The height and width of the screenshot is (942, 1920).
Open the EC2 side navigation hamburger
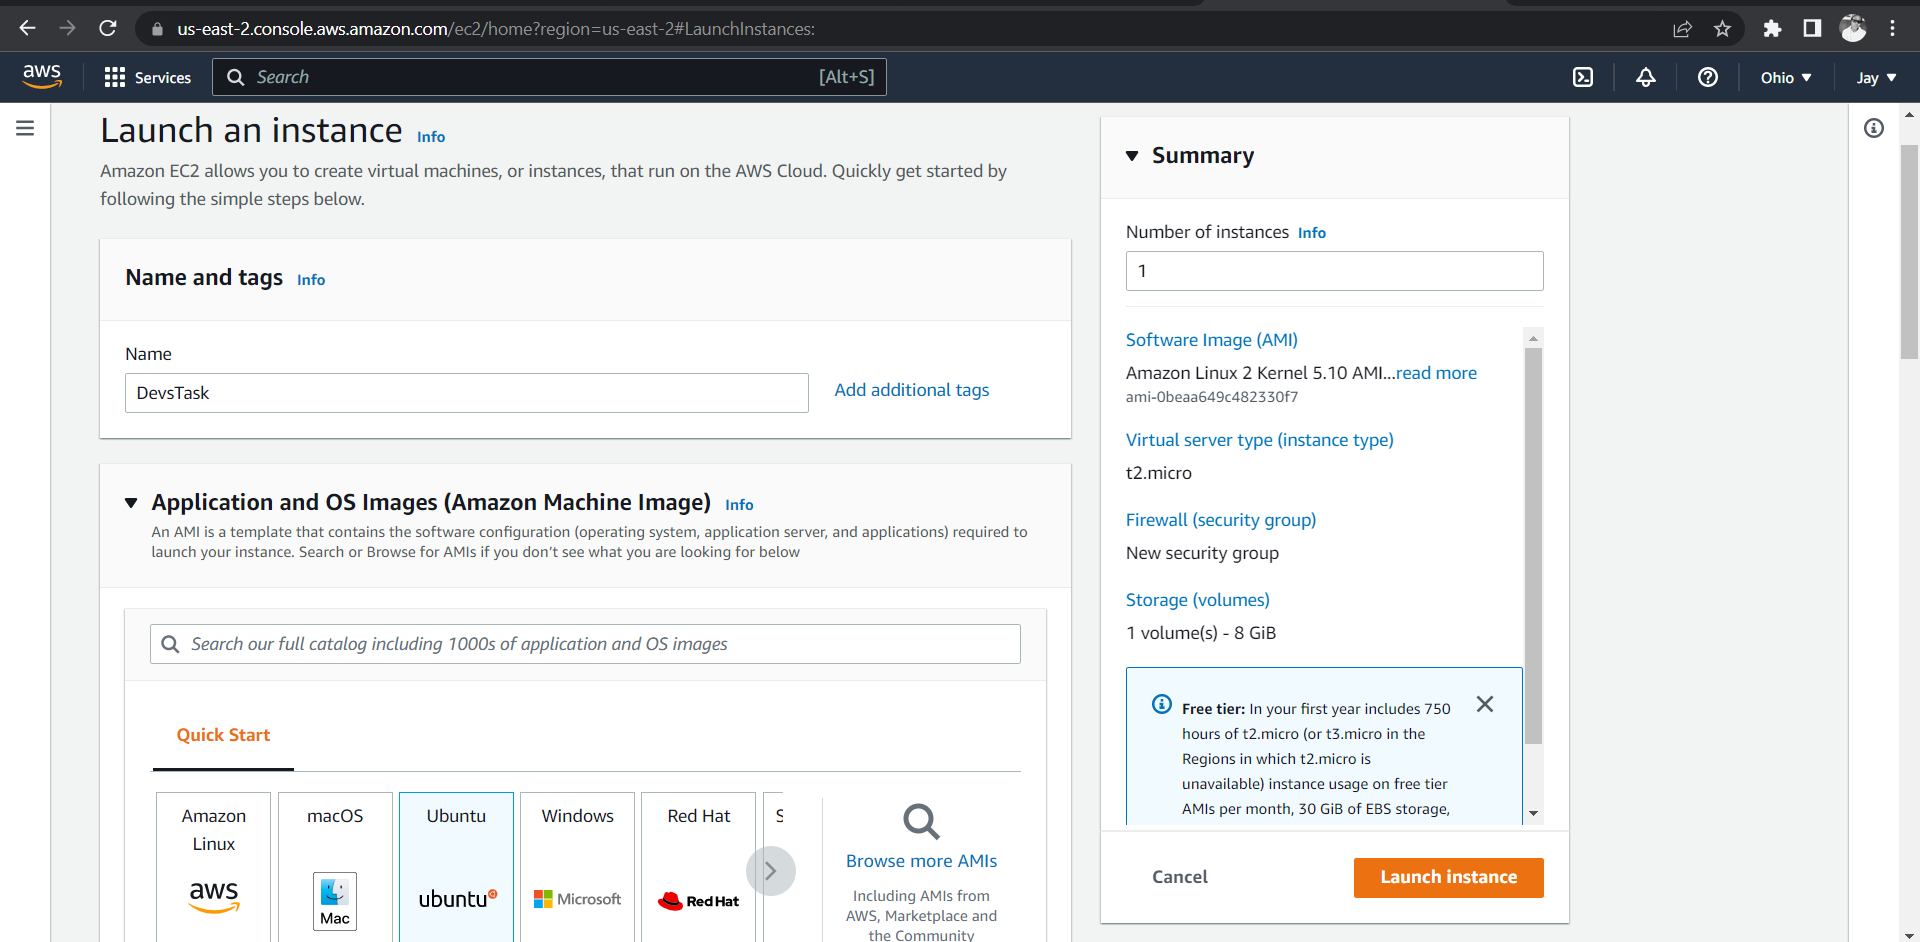[x=24, y=128]
